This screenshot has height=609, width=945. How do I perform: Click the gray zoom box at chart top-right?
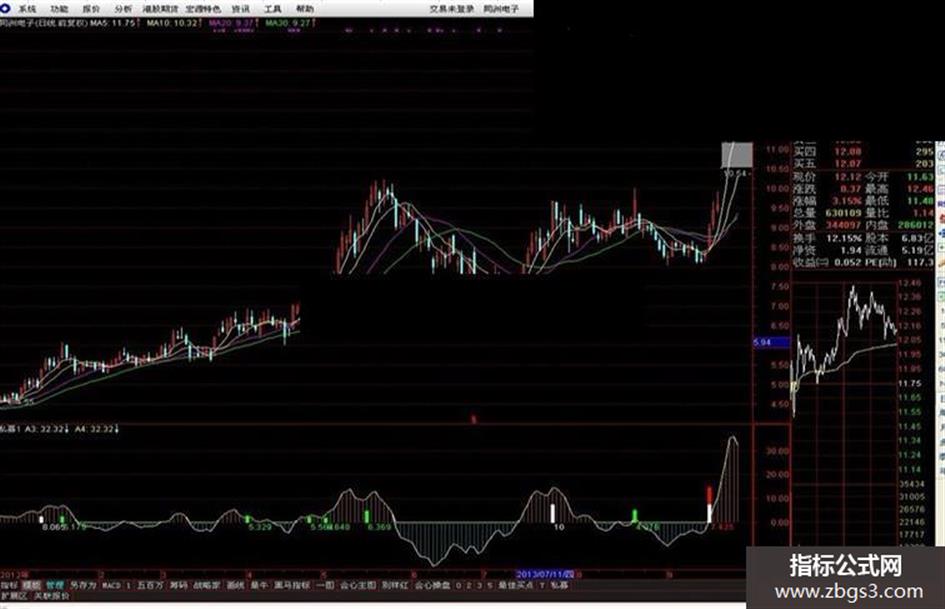coord(737,155)
